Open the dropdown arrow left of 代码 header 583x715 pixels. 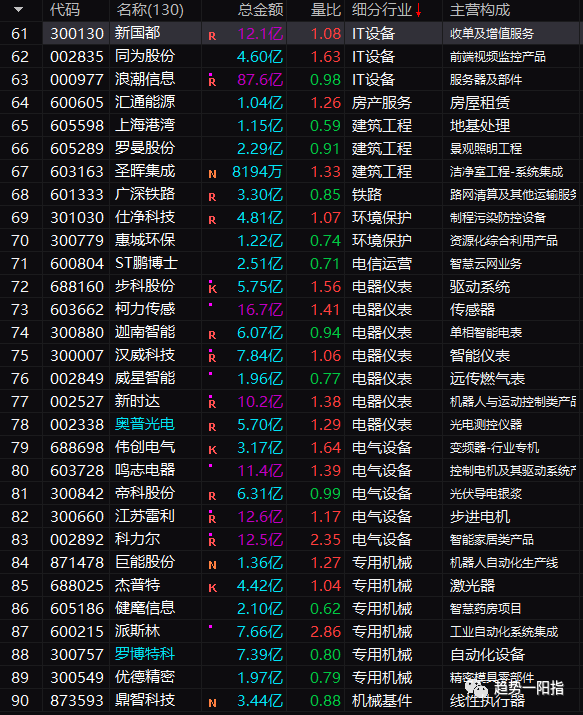pos(18,10)
